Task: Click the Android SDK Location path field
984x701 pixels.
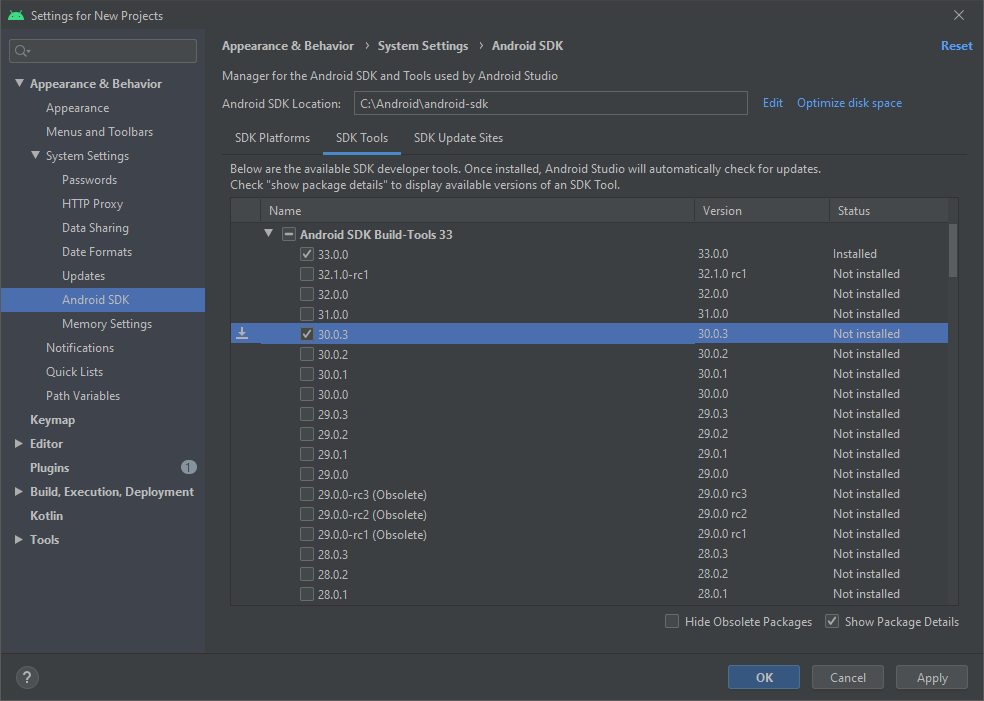Action: pos(550,103)
